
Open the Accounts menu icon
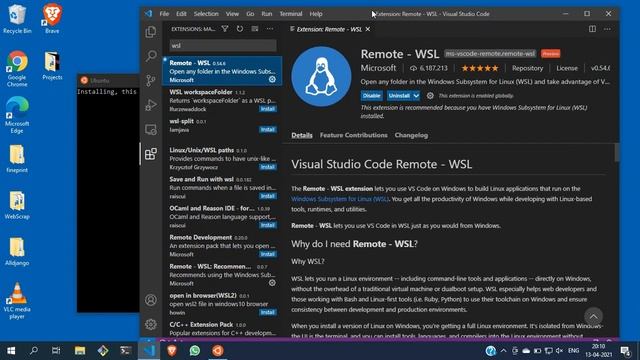[151, 300]
